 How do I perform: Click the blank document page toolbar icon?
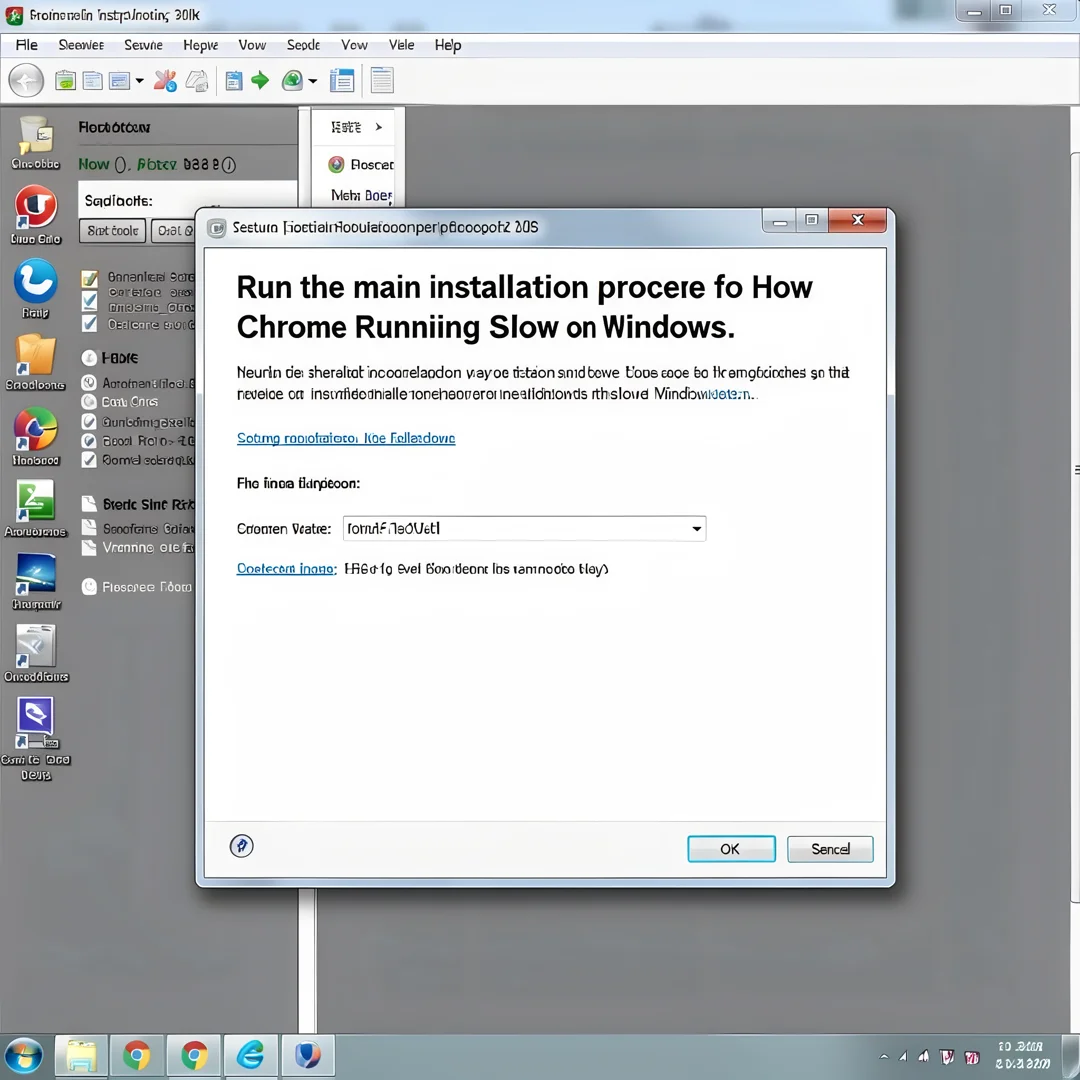pos(382,80)
